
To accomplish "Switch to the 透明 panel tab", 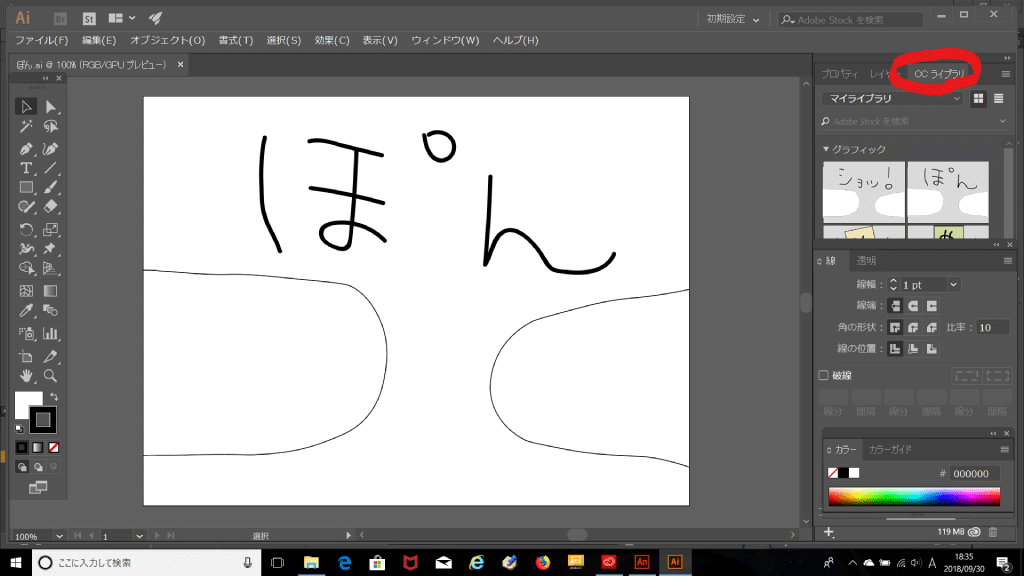I will pyautogui.click(x=866, y=261).
